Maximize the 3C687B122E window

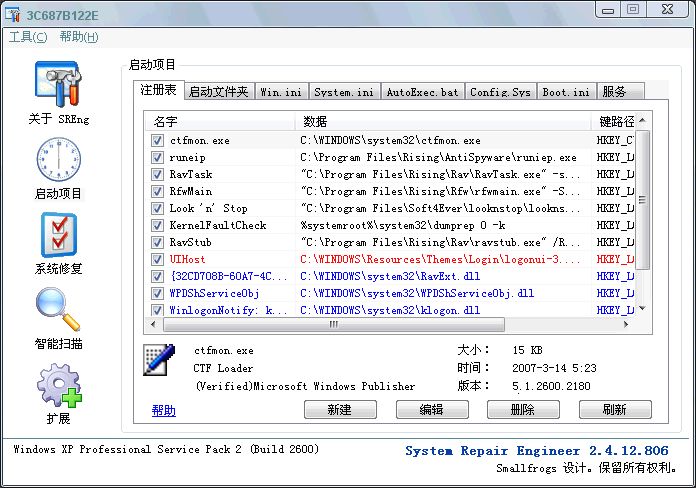pyautogui.click(x=633, y=9)
